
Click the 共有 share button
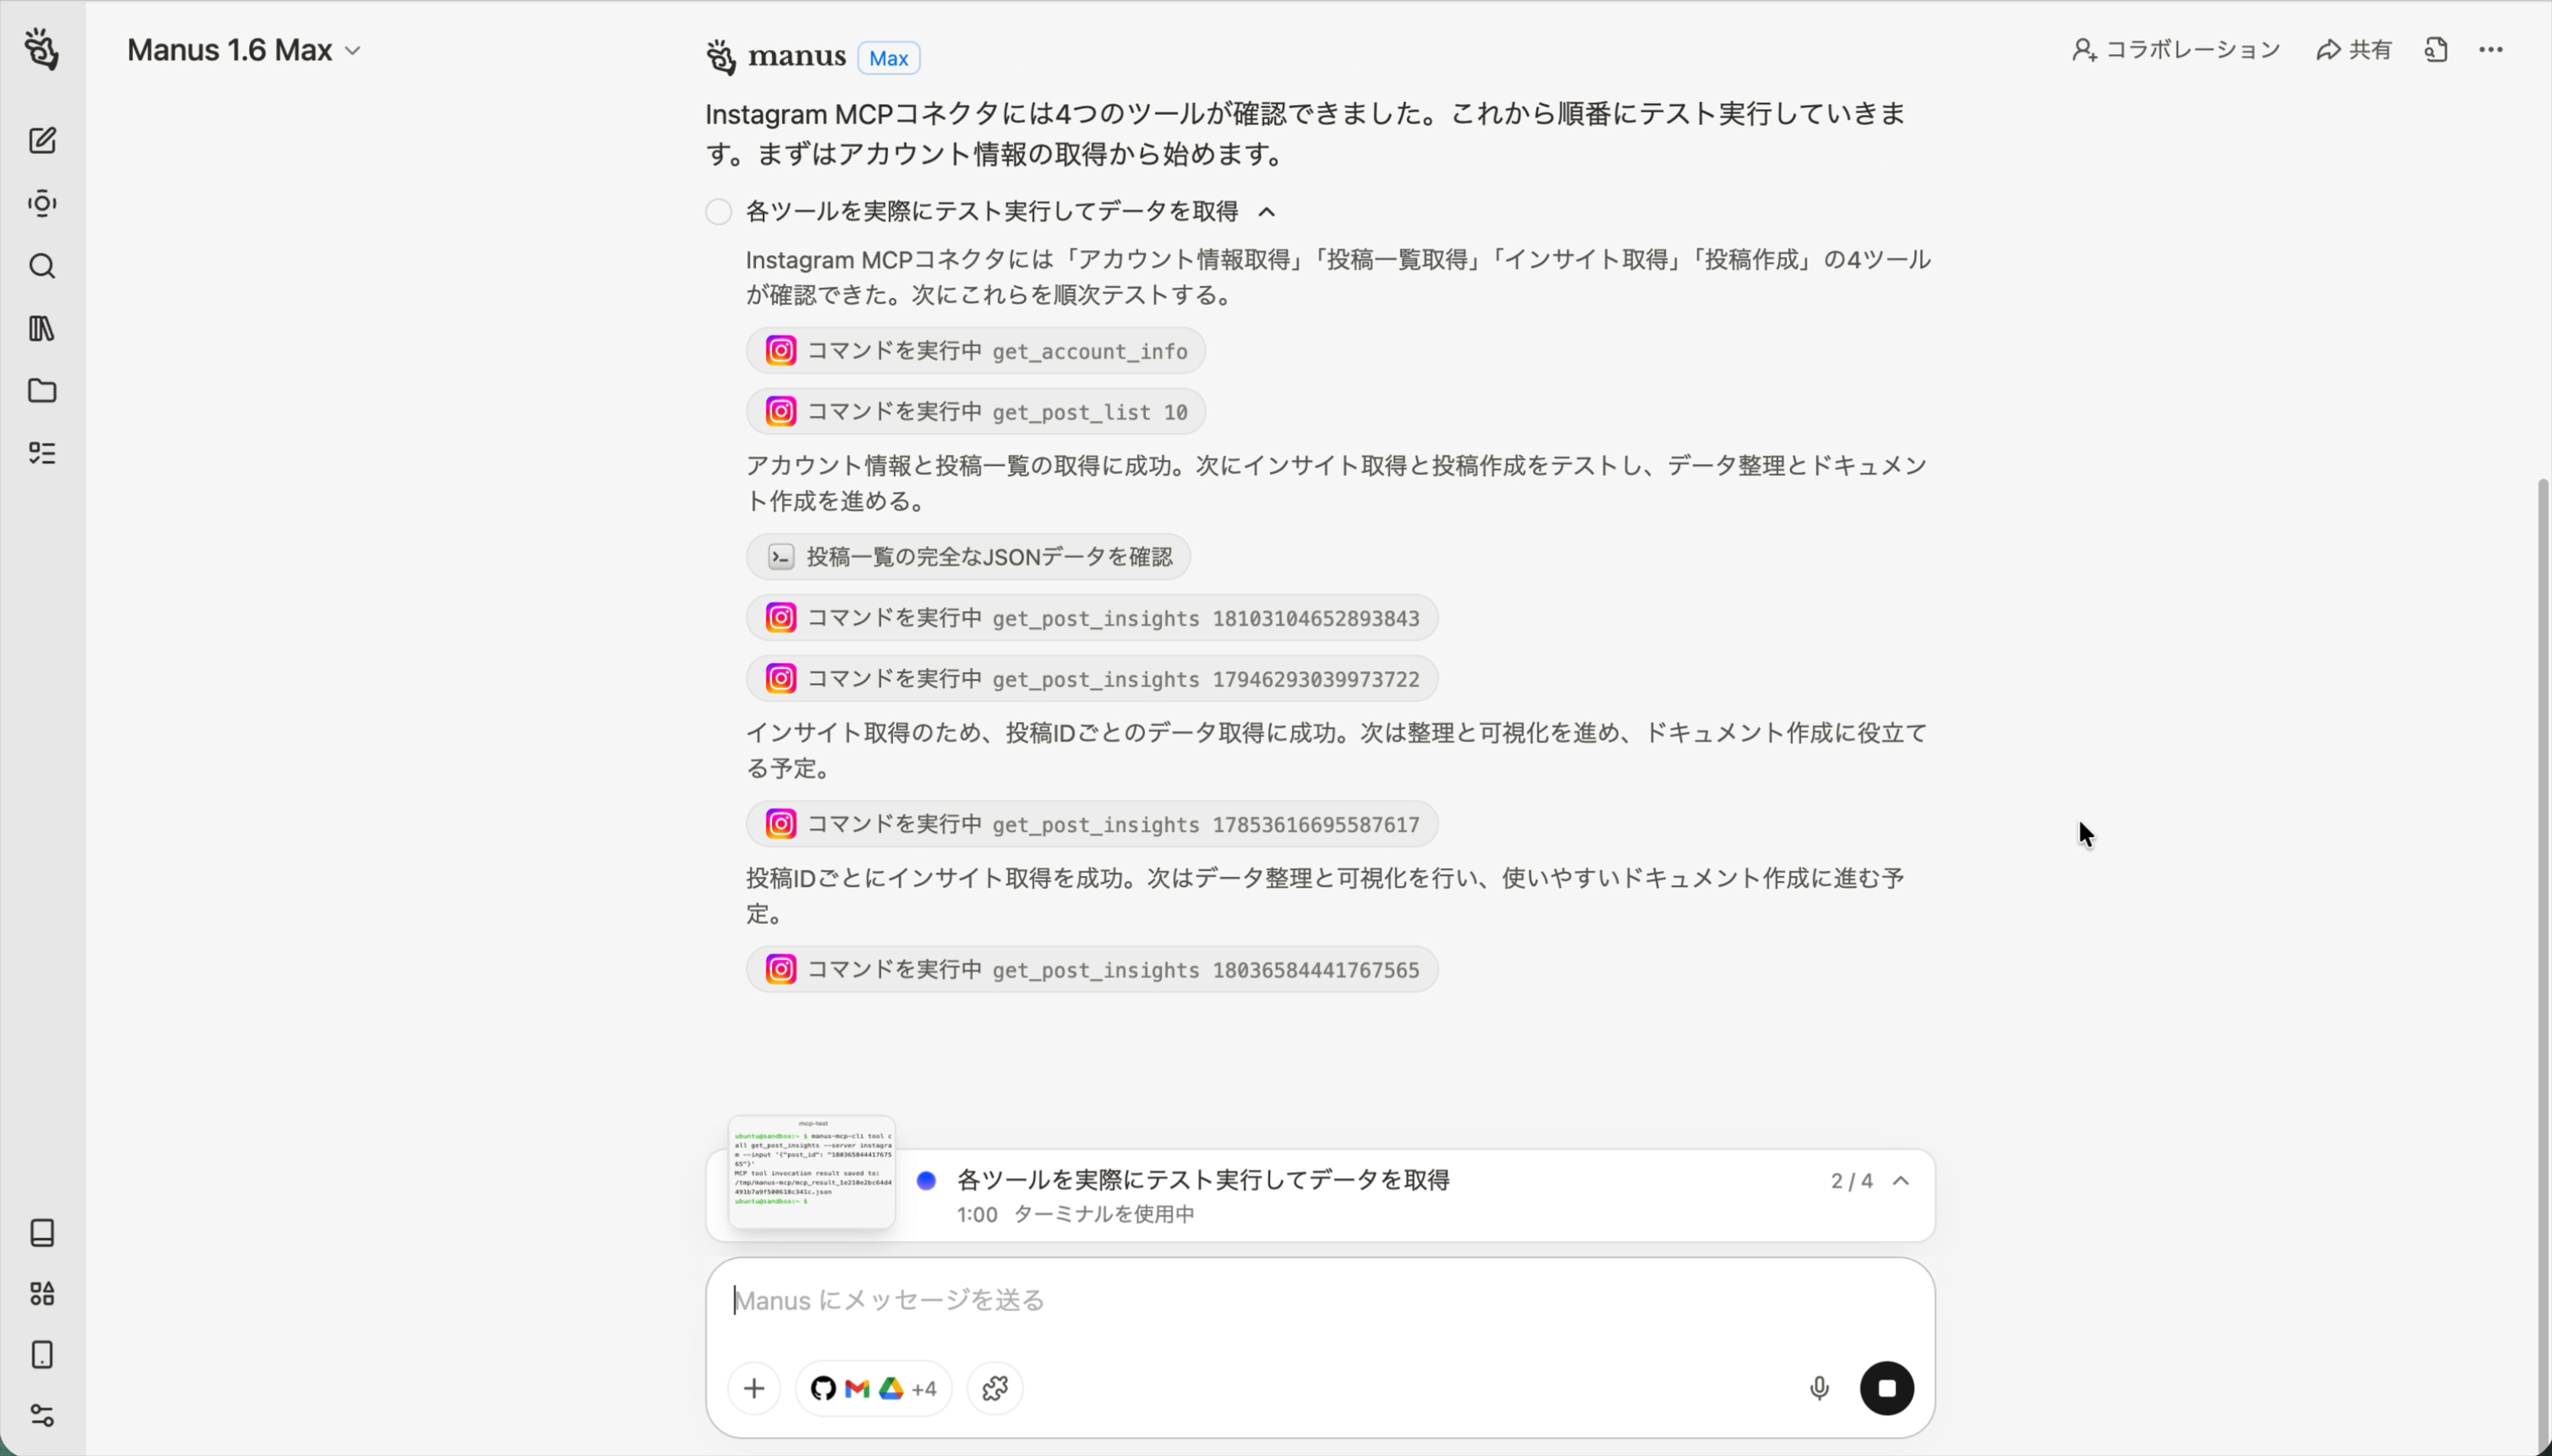2355,49
